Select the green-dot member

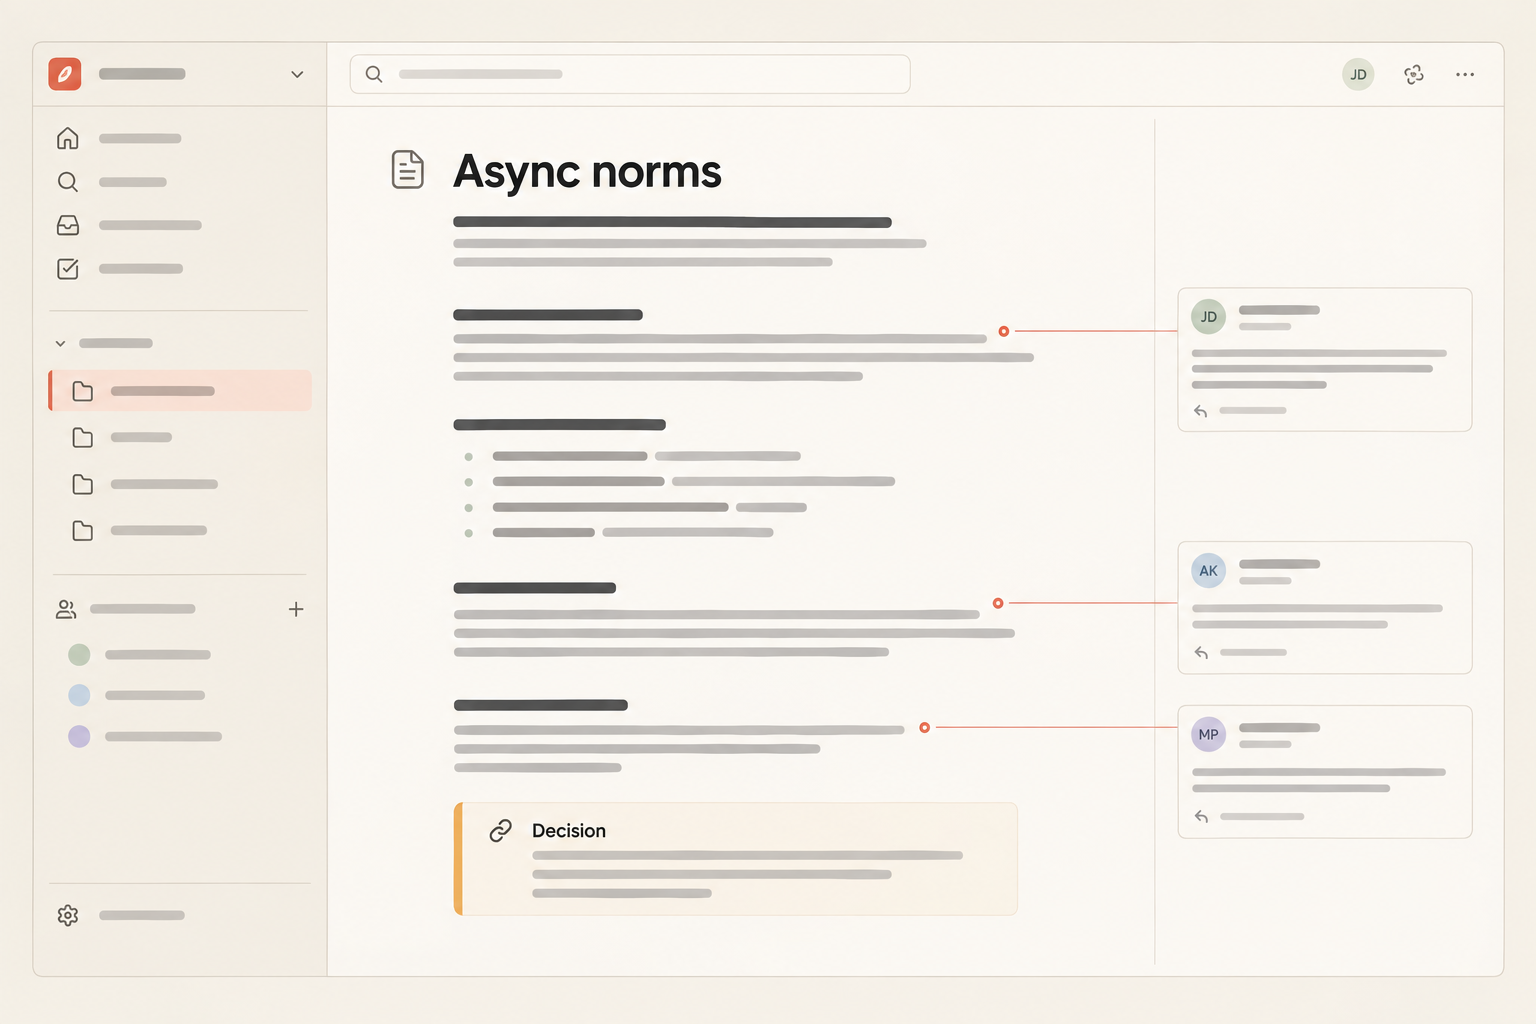[140, 655]
